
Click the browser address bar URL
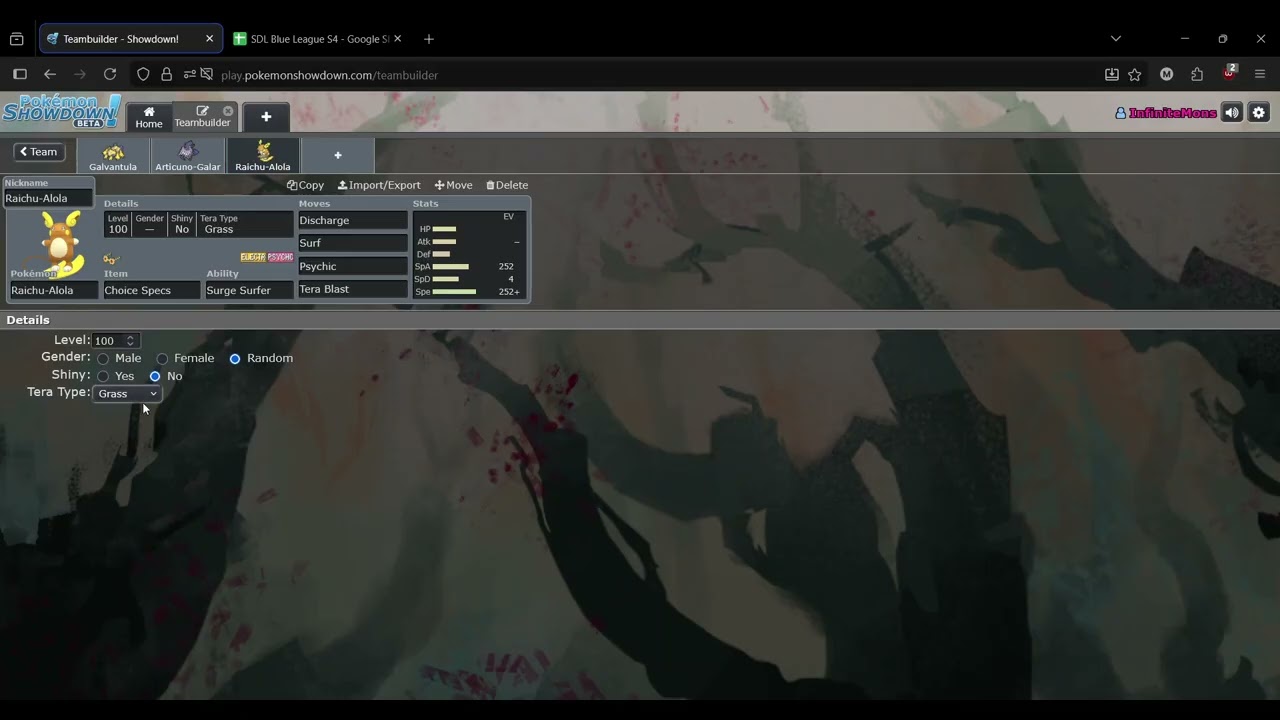(x=329, y=75)
